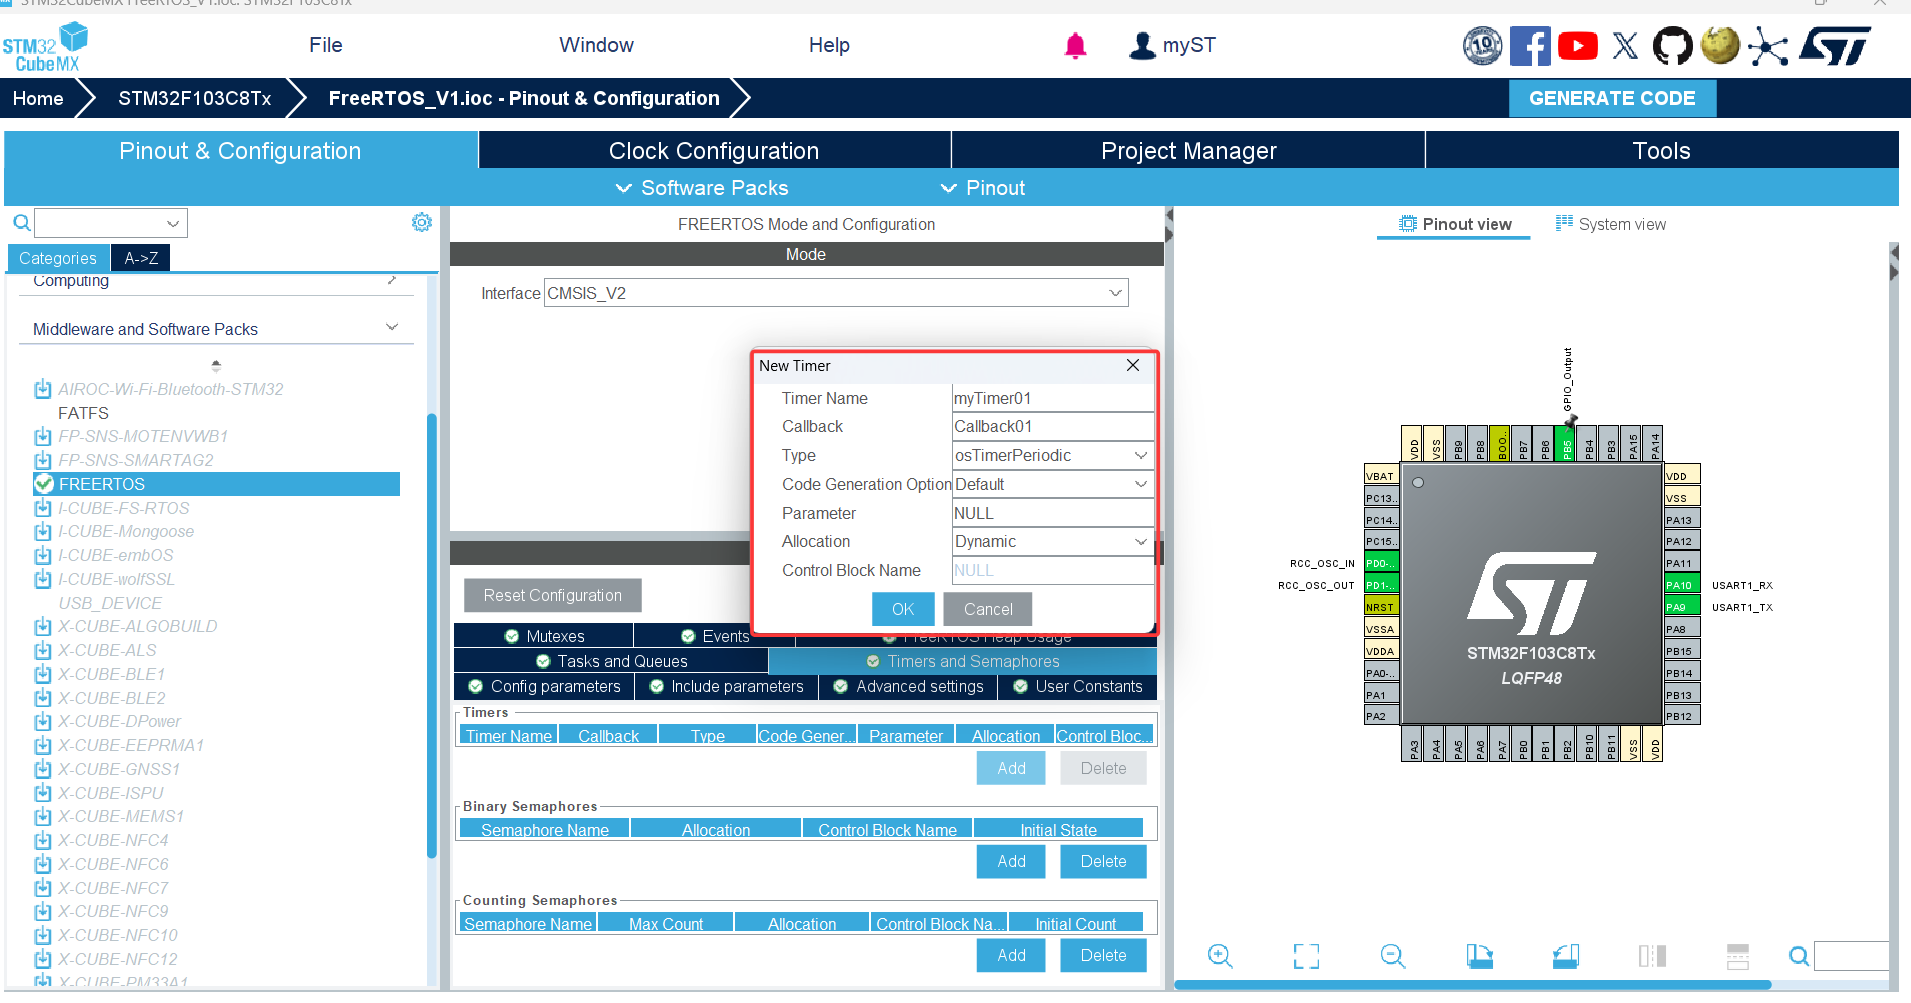Image resolution: width=1911 pixels, height=1003 pixels.
Task: Select the PB12 pin on chip
Action: (1682, 716)
